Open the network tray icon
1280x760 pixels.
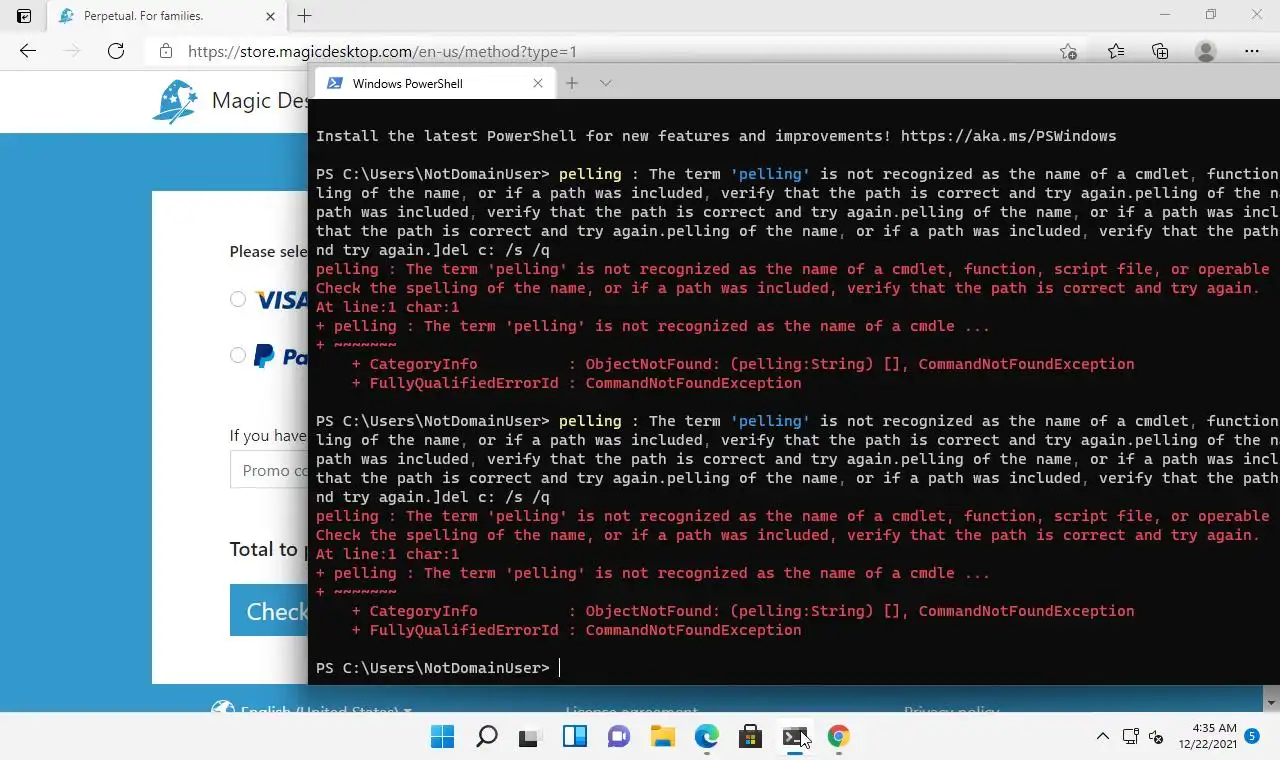1131,737
